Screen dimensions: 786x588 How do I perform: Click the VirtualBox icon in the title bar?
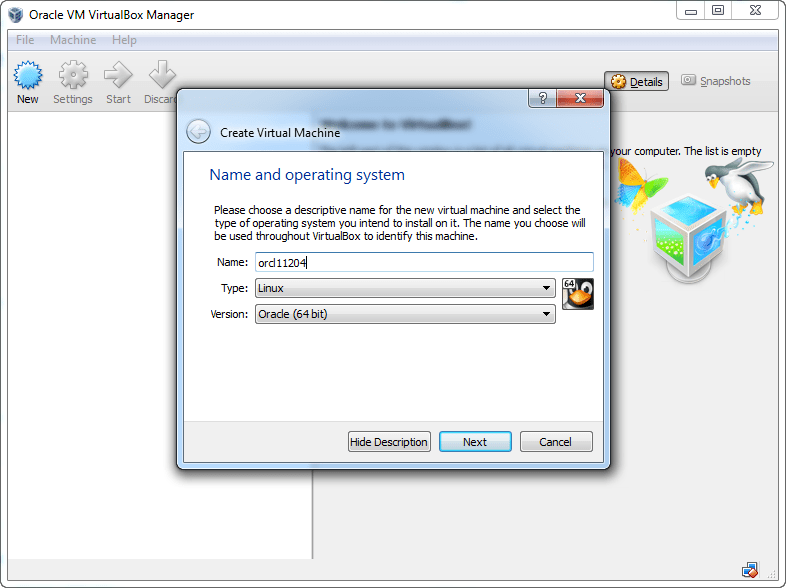tap(16, 15)
